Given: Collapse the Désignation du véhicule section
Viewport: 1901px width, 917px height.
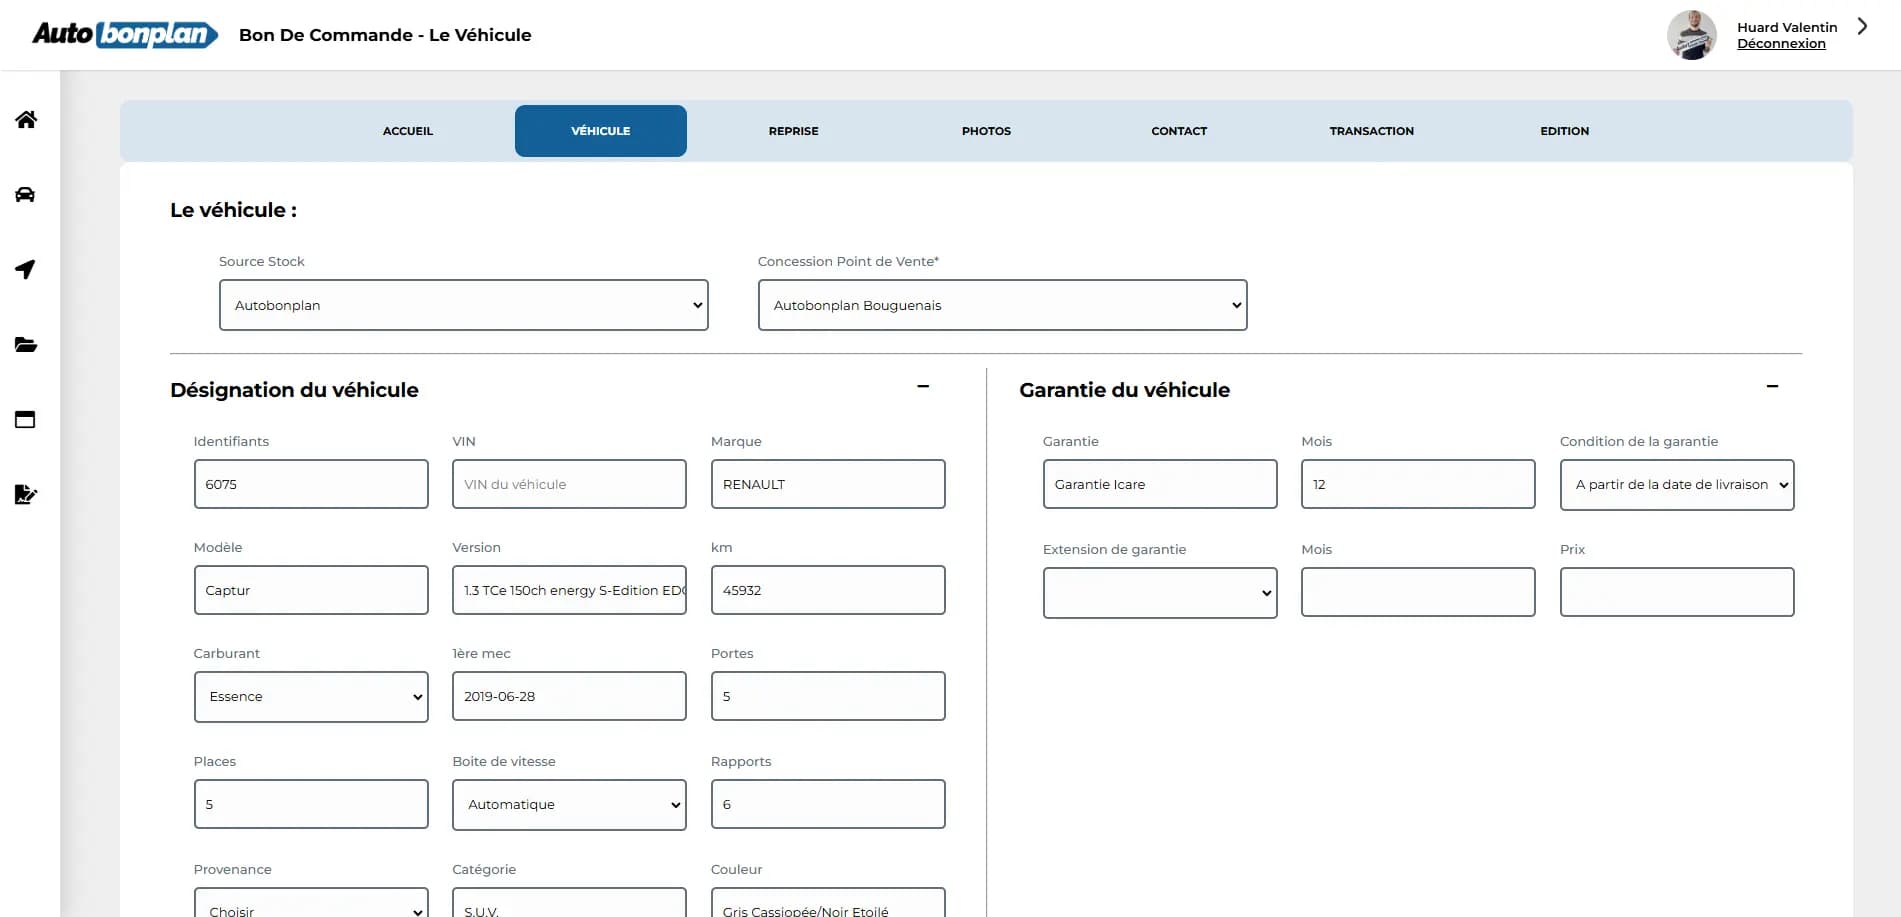Looking at the screenshot, I should [922, 385].
